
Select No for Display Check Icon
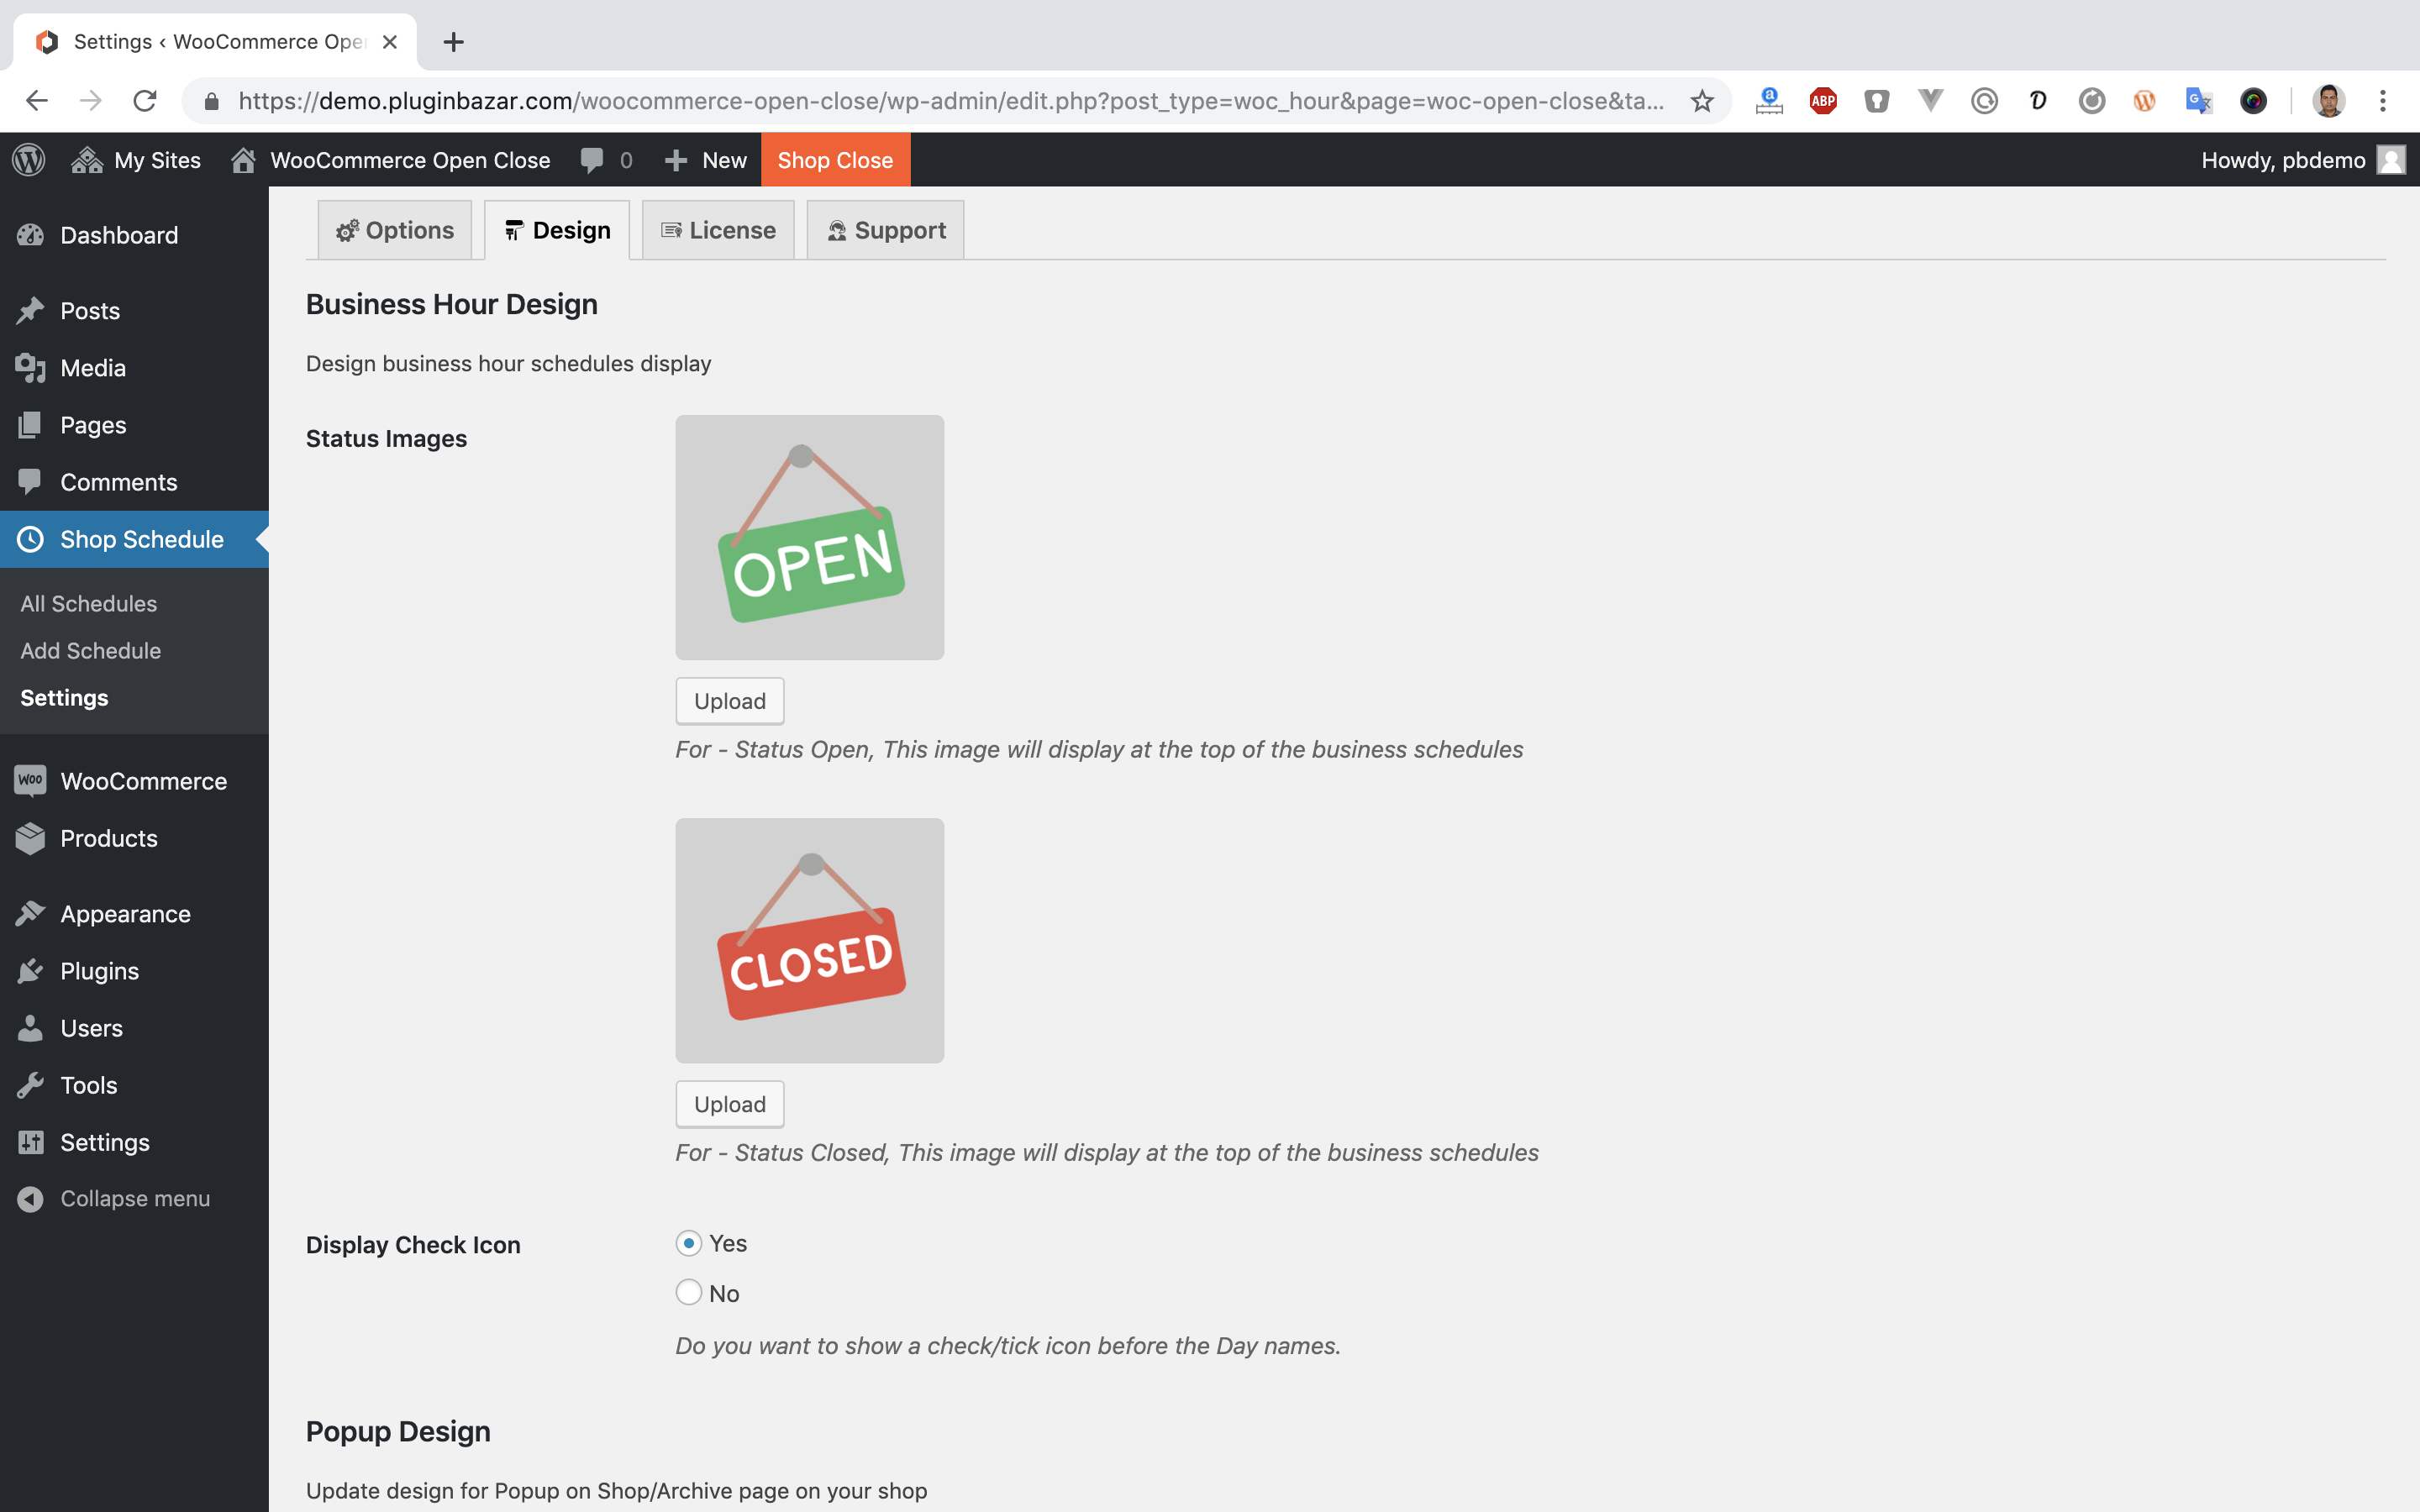[688, 1292]
